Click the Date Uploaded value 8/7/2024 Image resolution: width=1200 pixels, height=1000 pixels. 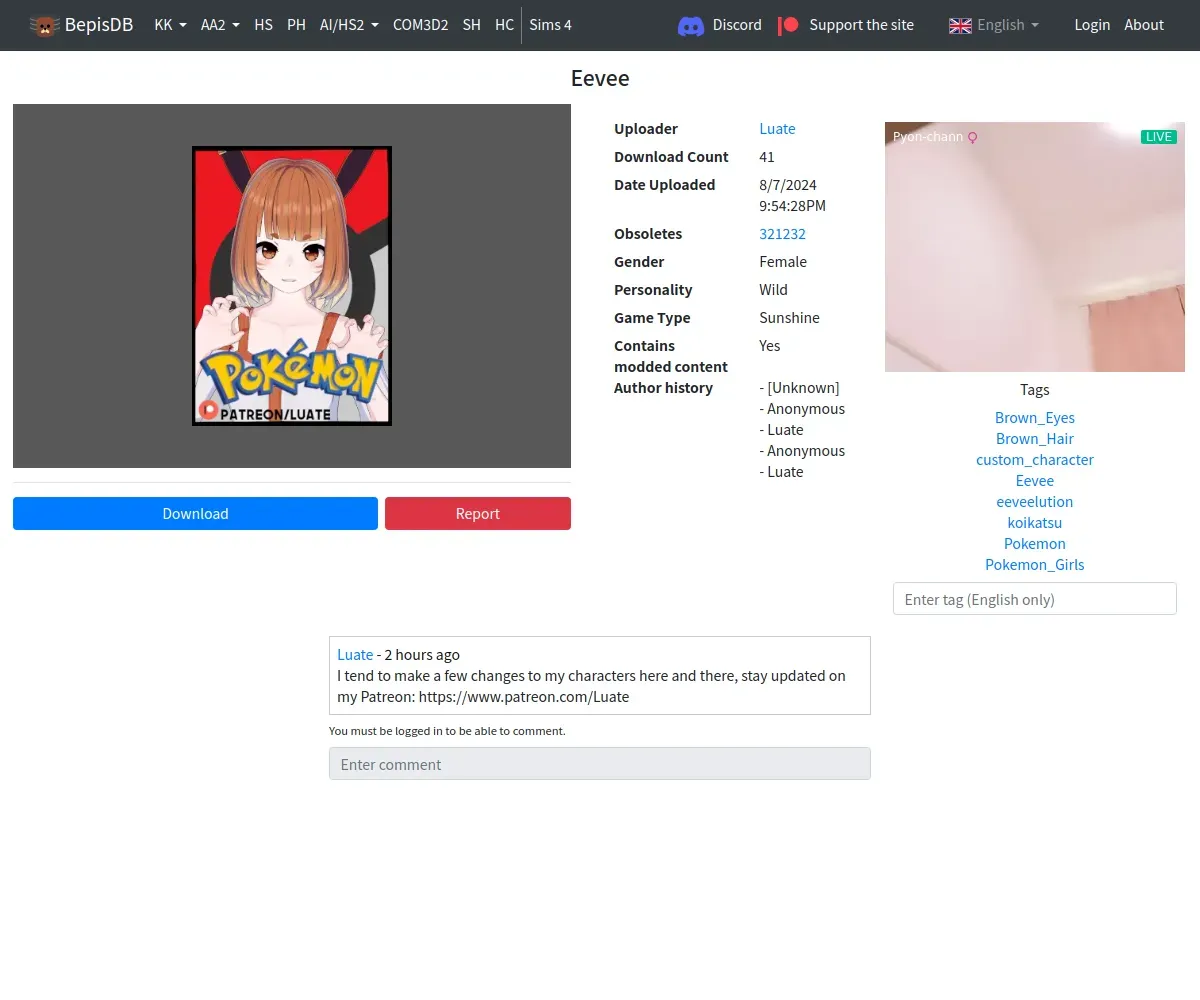(788, 185)
